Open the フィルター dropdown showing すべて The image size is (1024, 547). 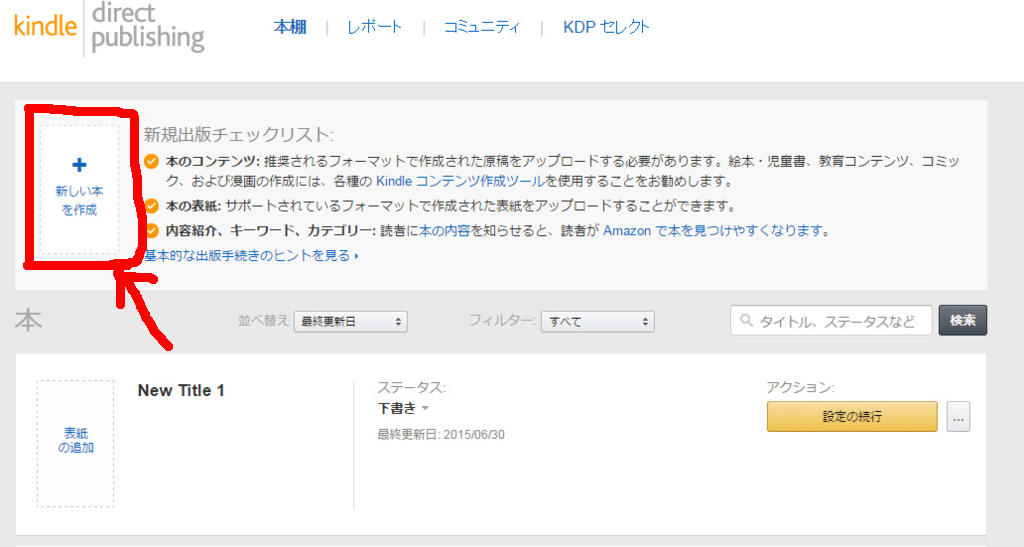click(598, 322)
